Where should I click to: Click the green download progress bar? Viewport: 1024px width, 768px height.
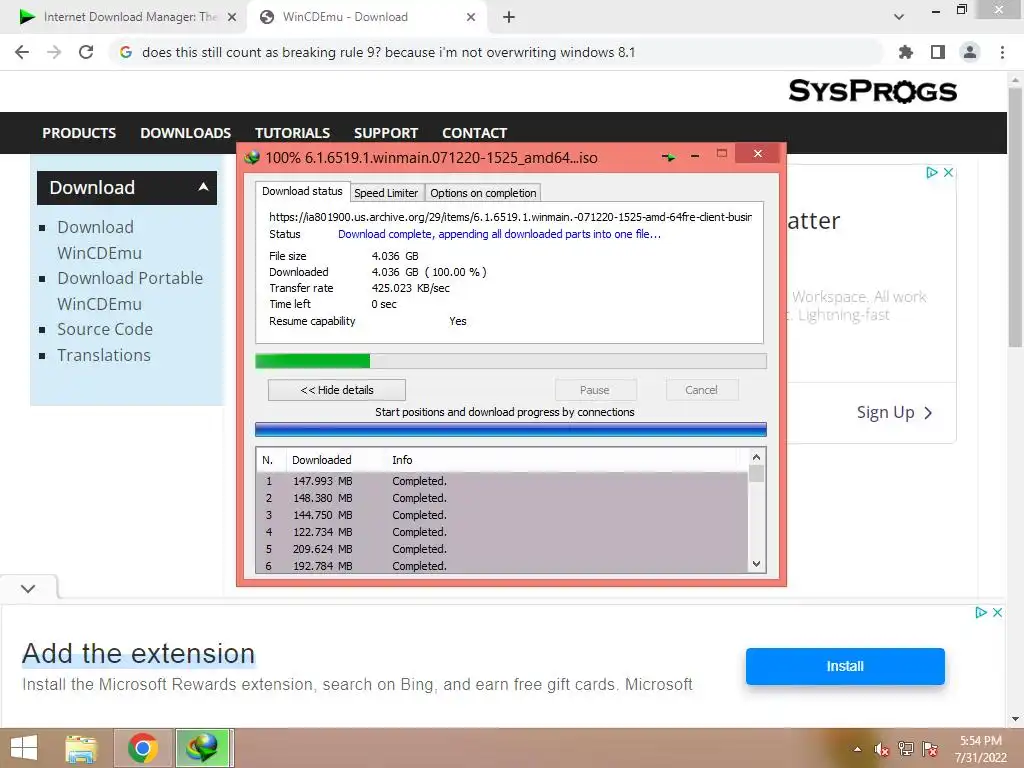point(511,361)
